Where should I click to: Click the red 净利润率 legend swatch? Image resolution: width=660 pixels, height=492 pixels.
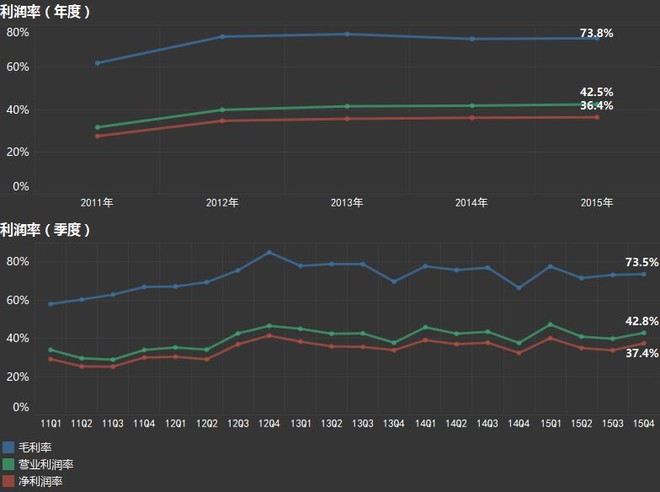click(8, 481)
